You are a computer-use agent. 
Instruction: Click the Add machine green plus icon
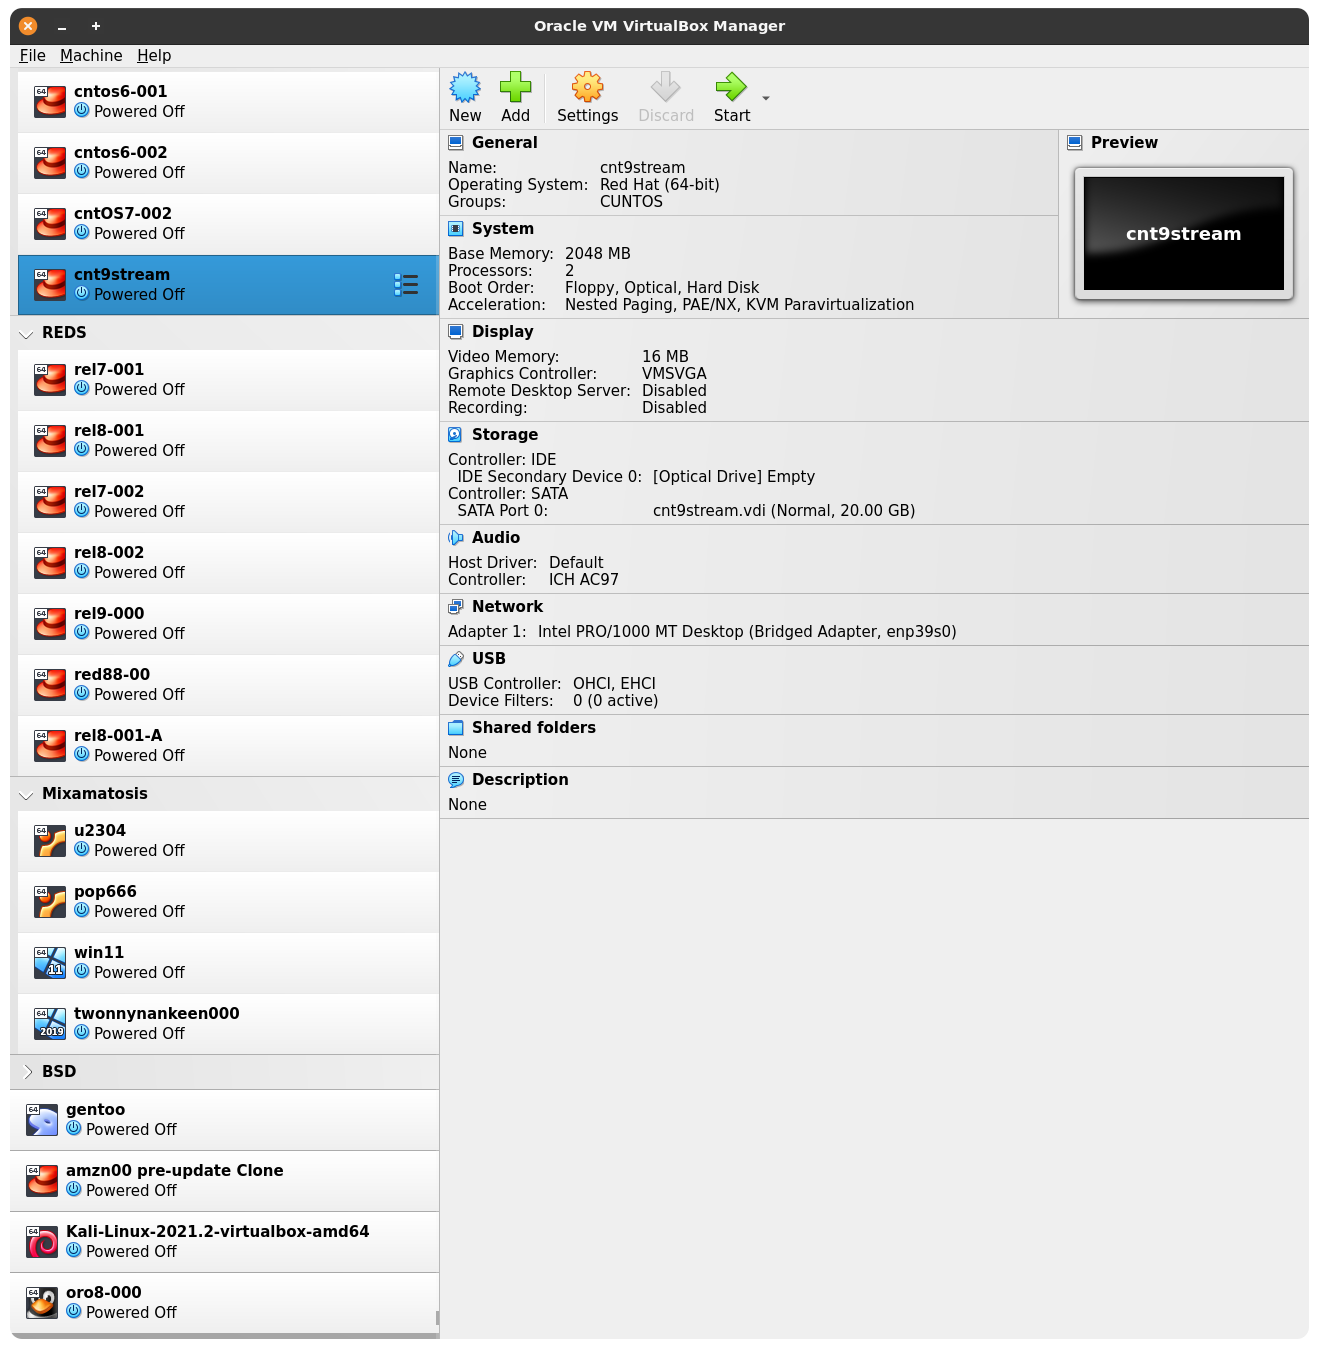(515, 88)
